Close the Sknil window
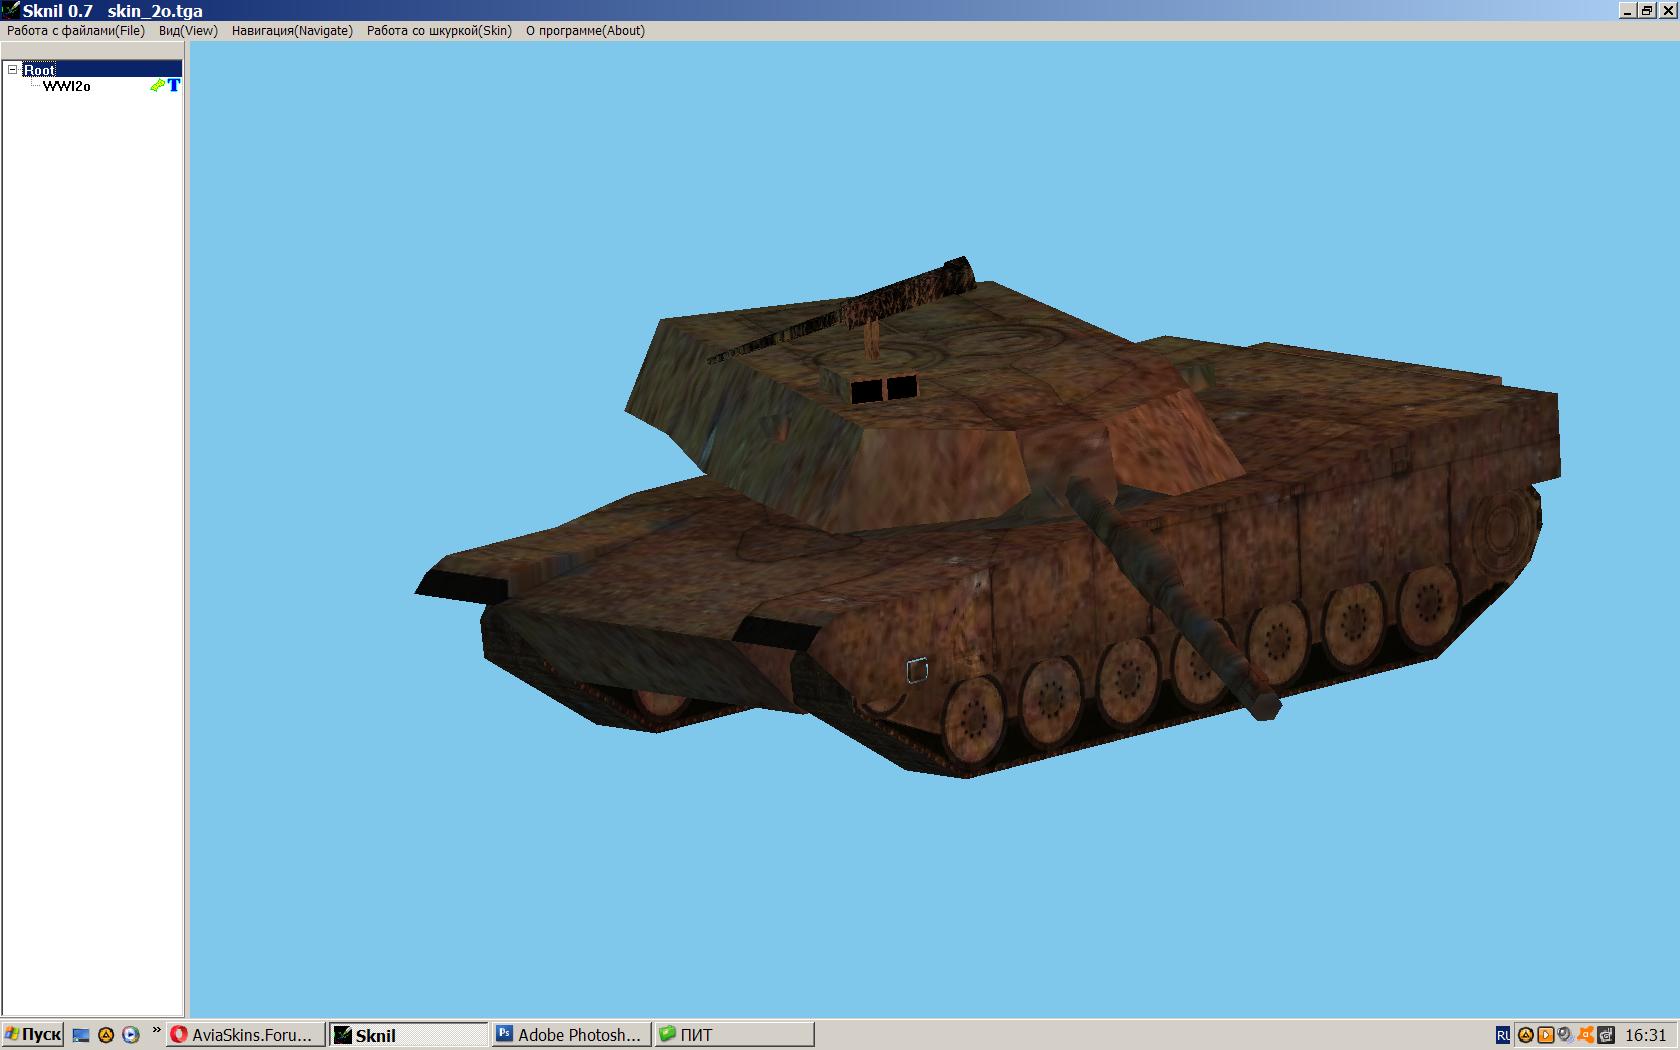The height and width of the screenshot is (1050, 1680). 1667,10
